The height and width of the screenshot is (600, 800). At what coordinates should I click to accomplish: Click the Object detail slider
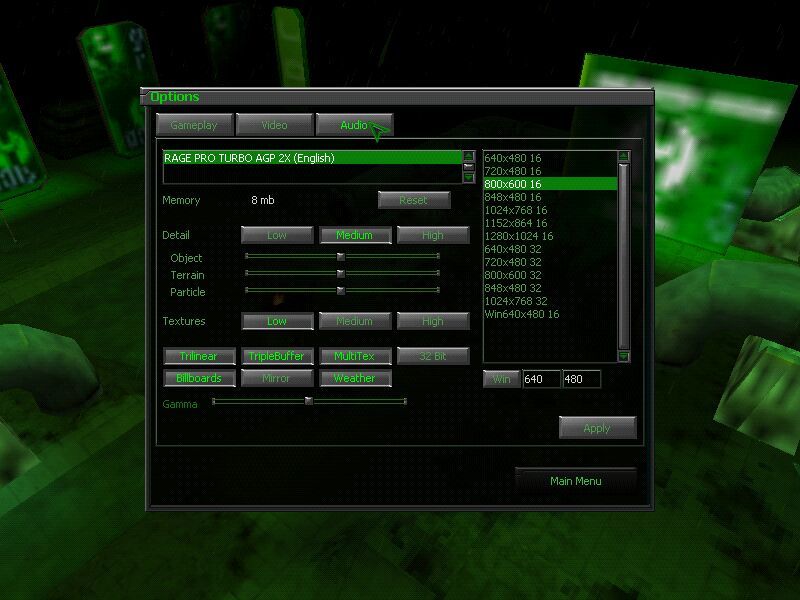tap(340, 257)
